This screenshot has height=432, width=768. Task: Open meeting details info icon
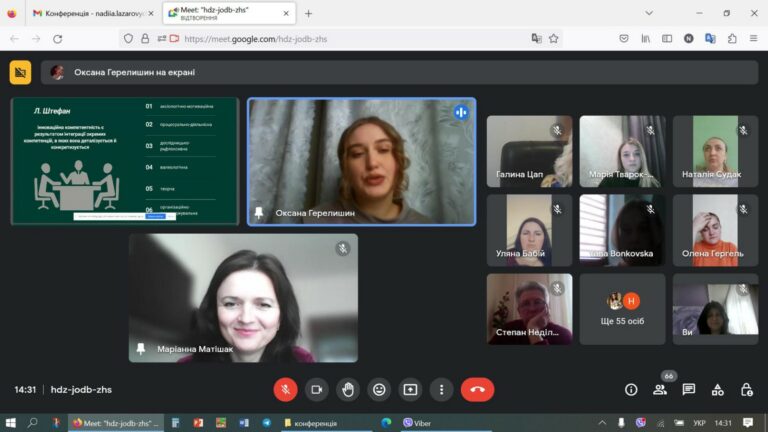631,390
